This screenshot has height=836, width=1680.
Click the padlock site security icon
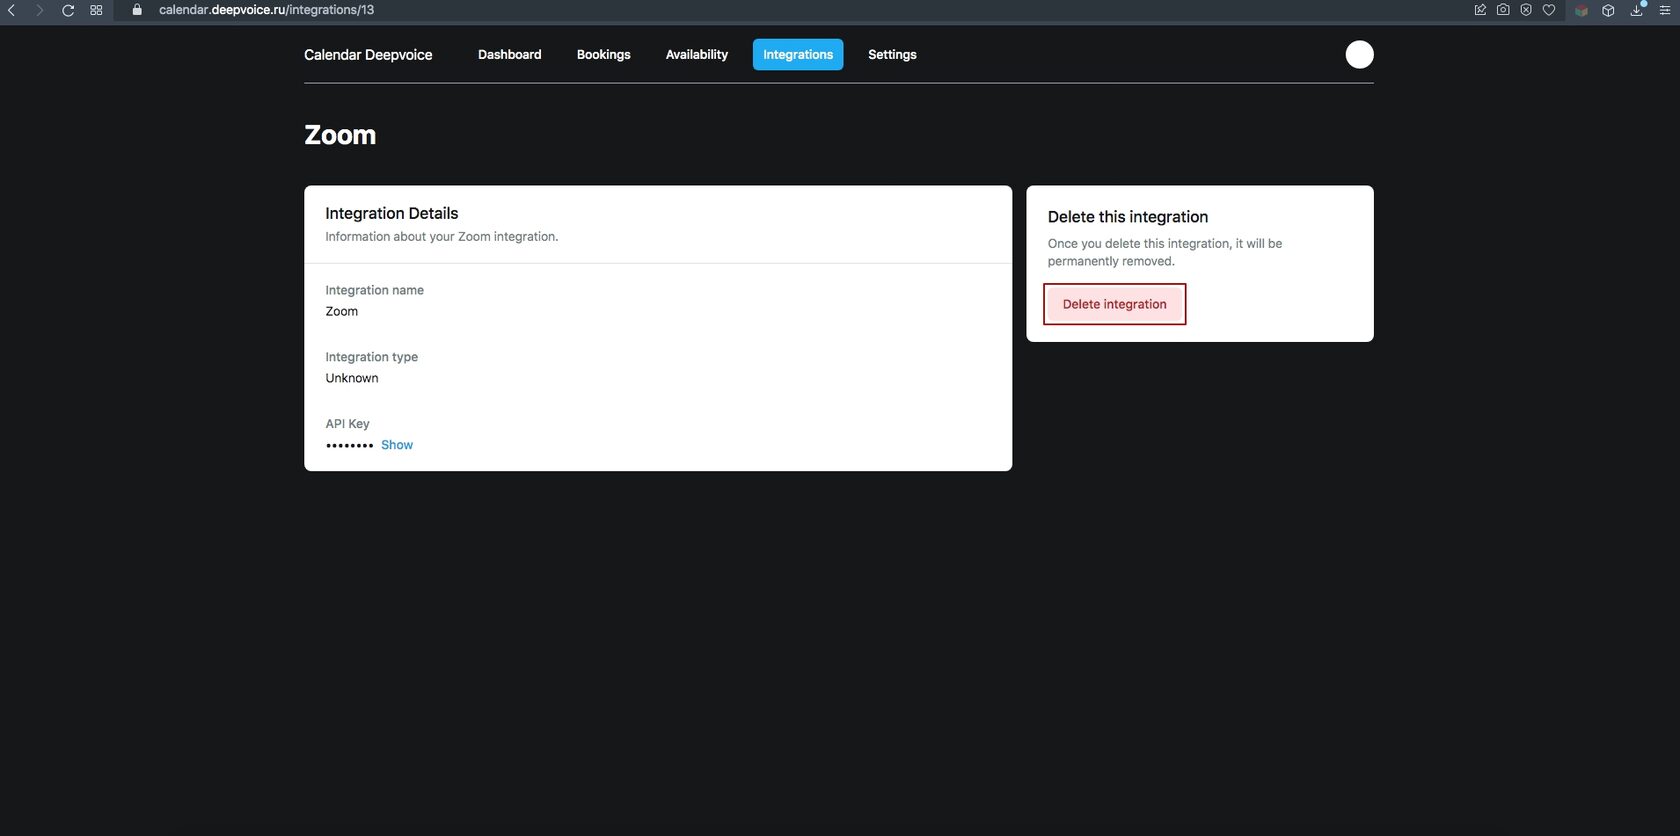[137, 10]
